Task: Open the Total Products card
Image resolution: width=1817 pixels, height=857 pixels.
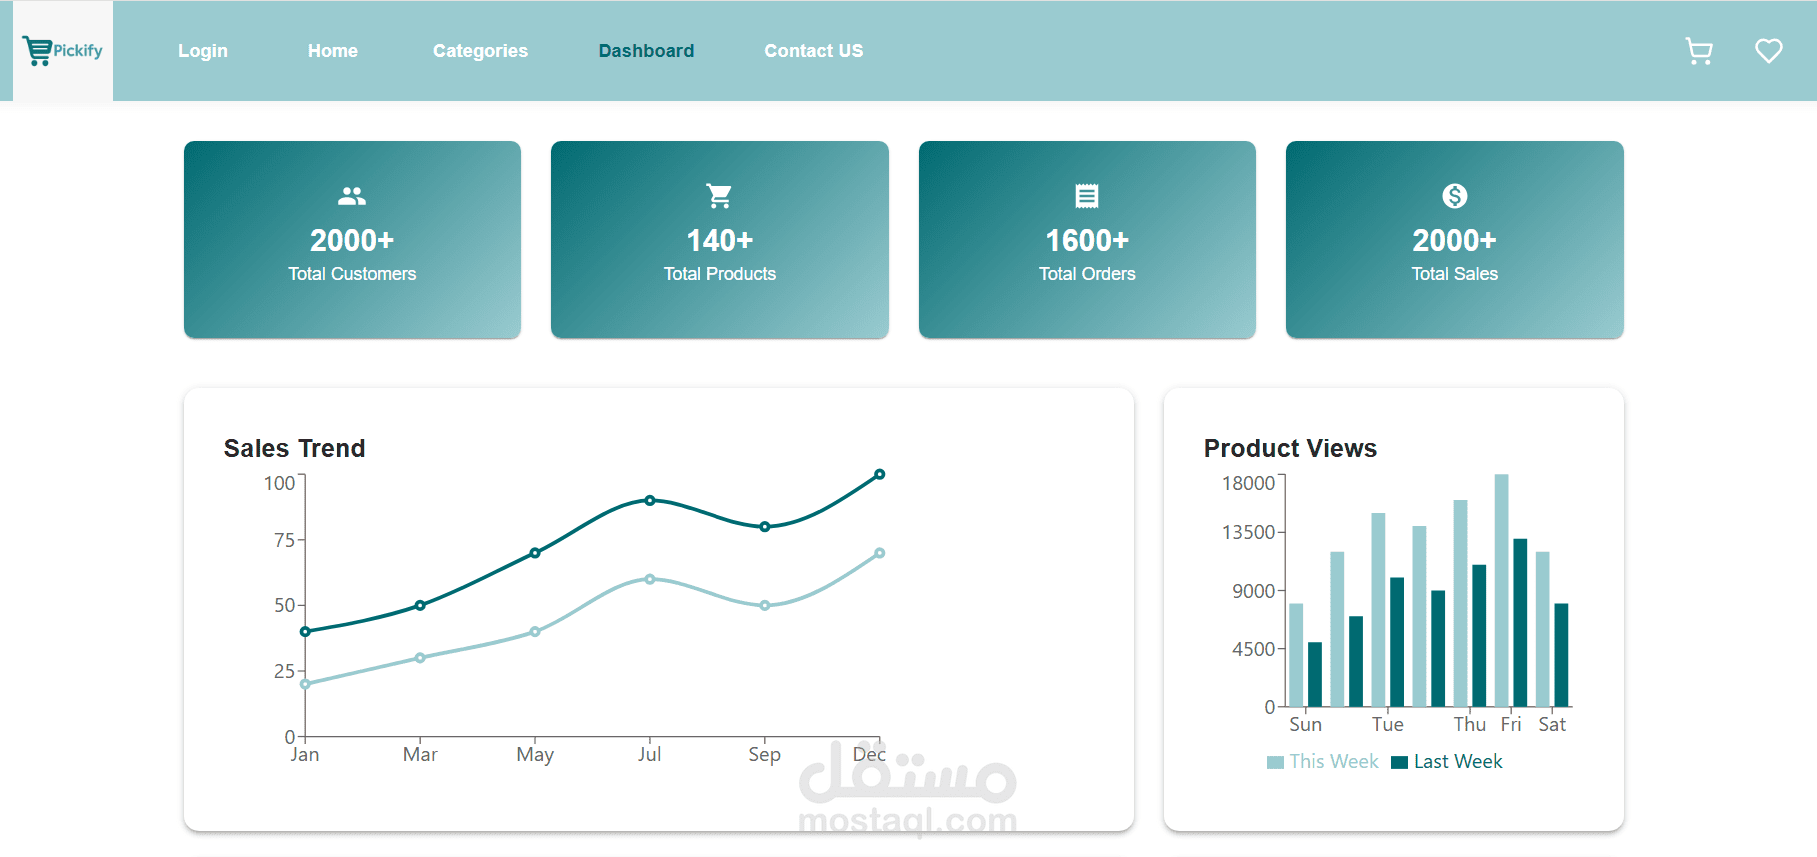Action: point(720,240)
